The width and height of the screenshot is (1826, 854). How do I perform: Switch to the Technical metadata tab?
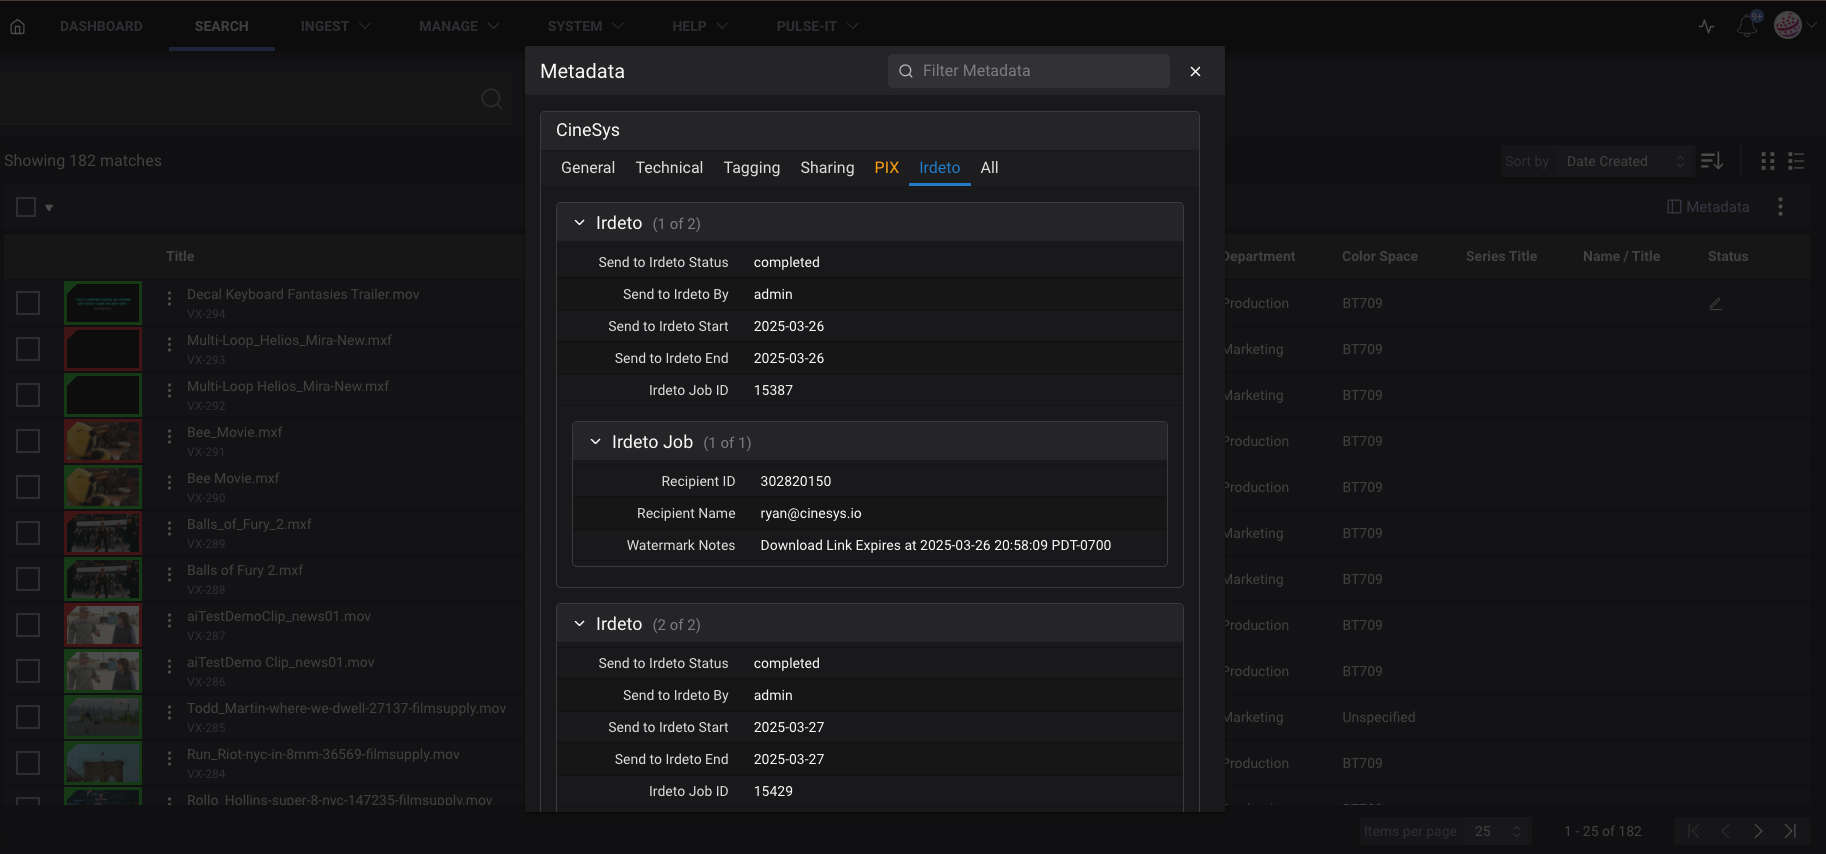tap(669, 168)
